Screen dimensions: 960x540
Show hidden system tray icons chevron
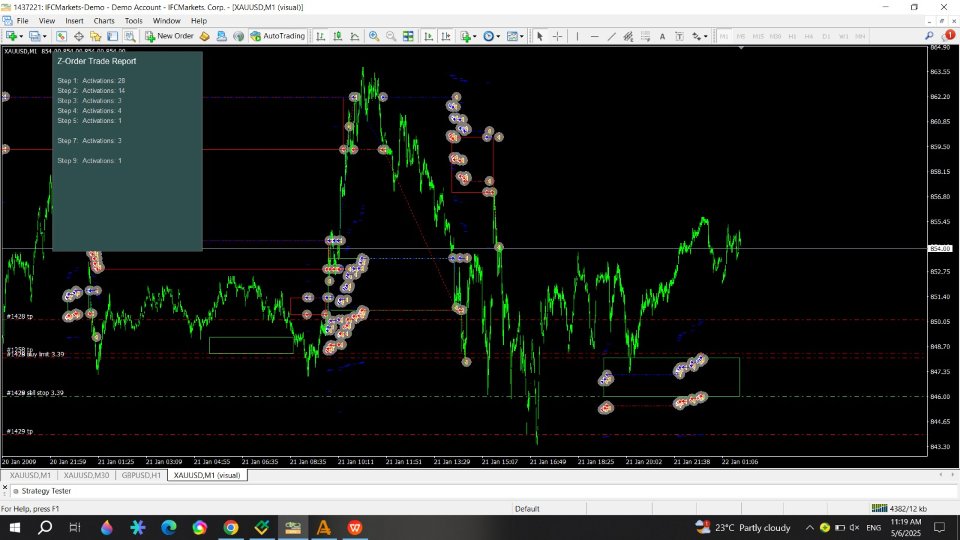[809, 527]
